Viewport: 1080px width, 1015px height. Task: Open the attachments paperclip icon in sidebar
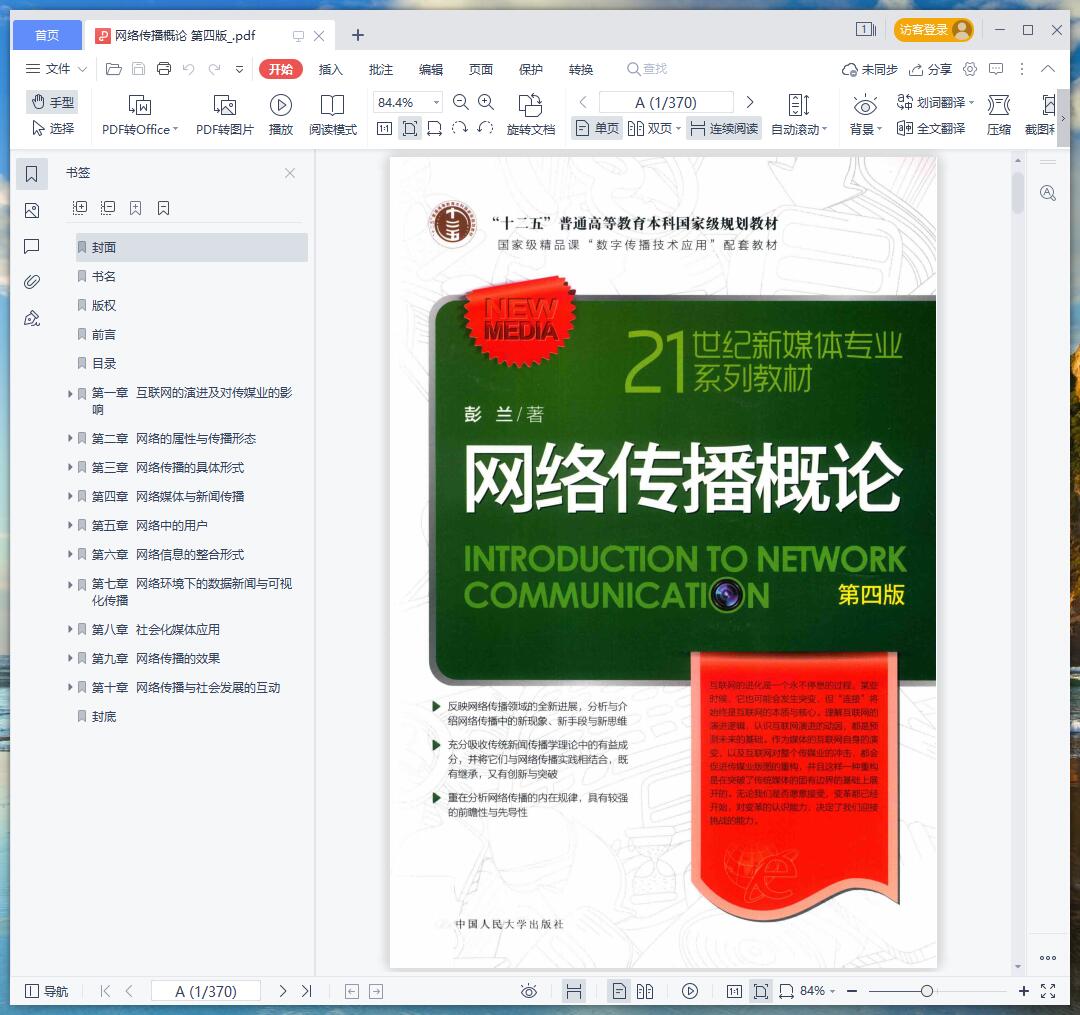point(32,282)
